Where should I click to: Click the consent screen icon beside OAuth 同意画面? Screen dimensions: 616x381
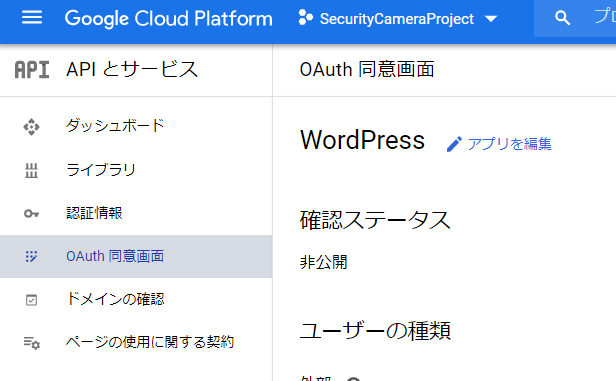click(x=31, y=256)
